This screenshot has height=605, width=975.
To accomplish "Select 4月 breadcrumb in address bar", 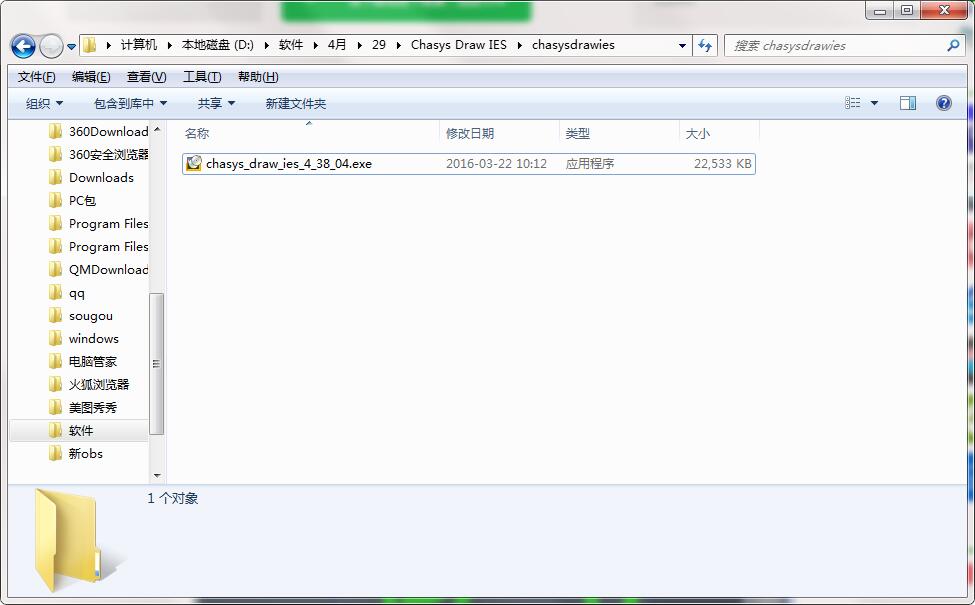I will [337, 45].
